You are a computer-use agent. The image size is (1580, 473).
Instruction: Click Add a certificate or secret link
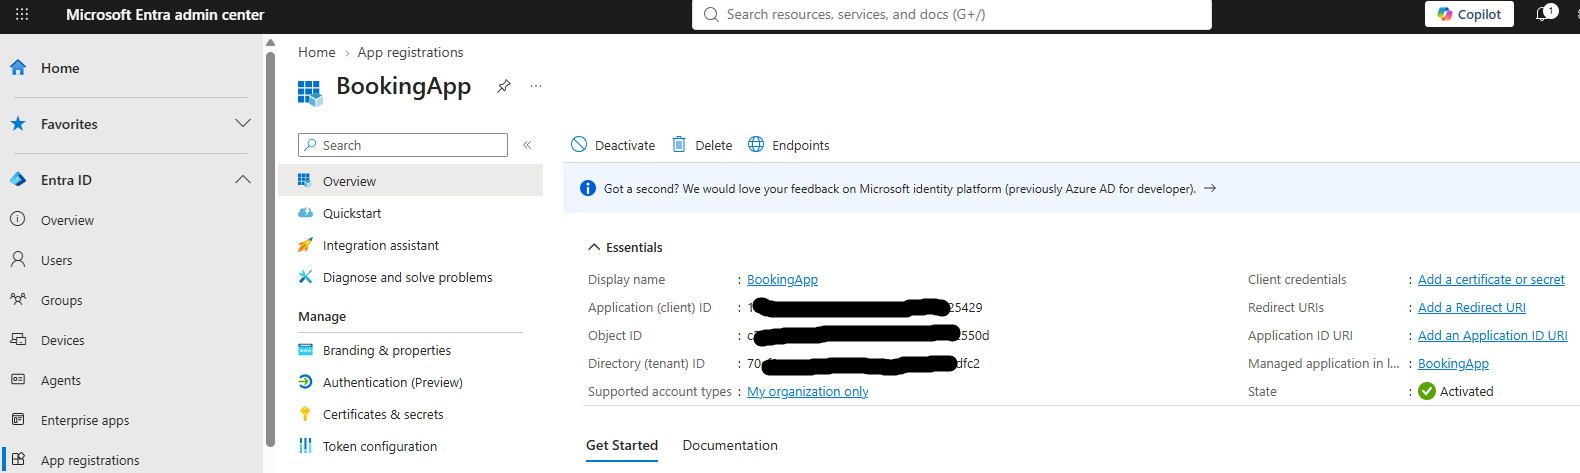tap(1491, 279)
